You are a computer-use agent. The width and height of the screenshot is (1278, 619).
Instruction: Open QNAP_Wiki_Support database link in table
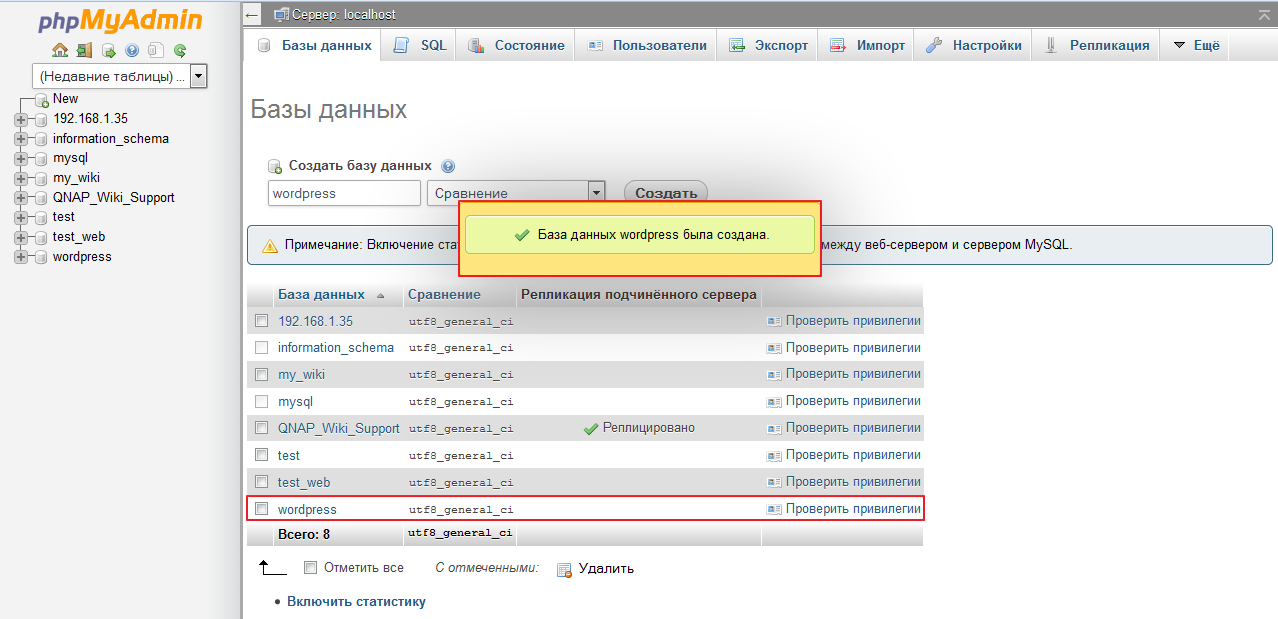click(x=339, y=428)
